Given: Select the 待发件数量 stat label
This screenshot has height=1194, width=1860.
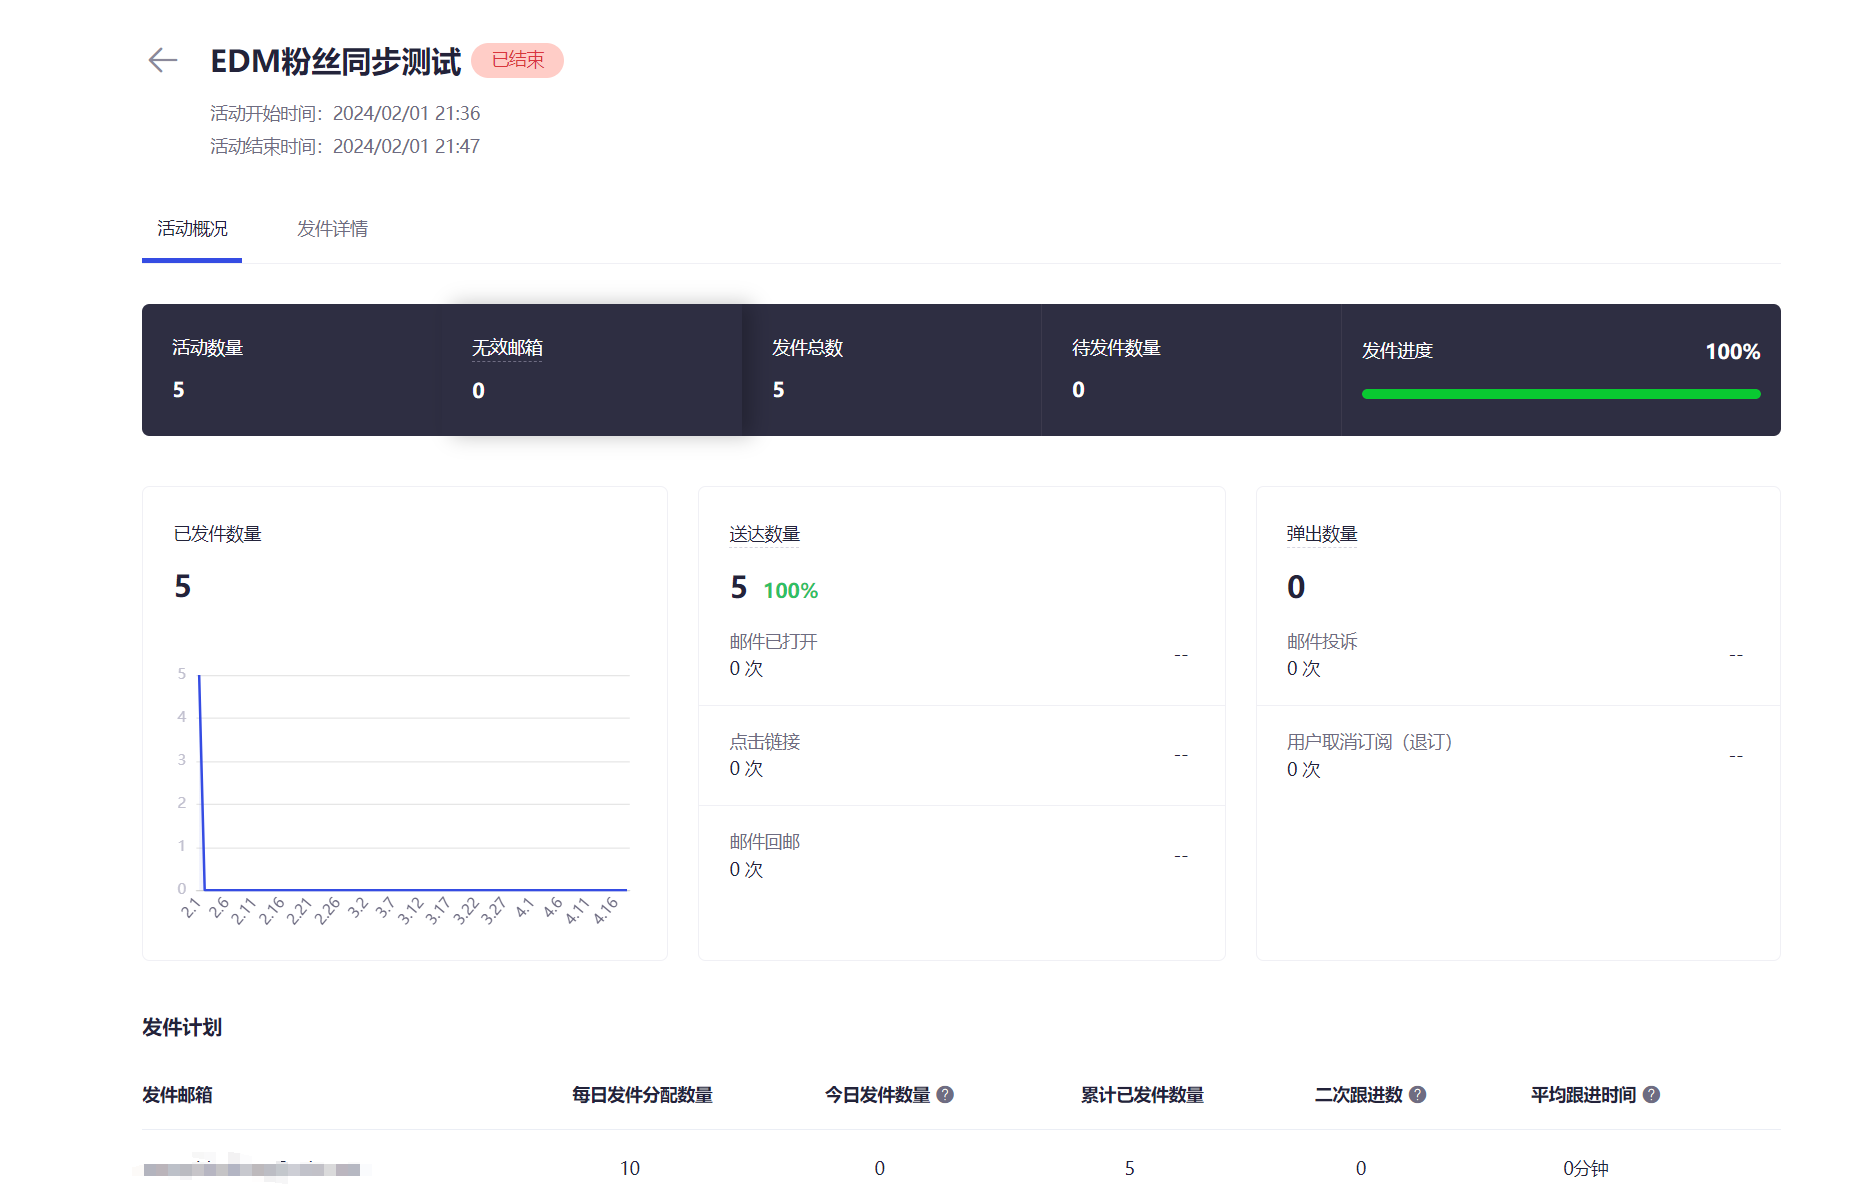Looking at the screenshot, I should (1116, 348).
